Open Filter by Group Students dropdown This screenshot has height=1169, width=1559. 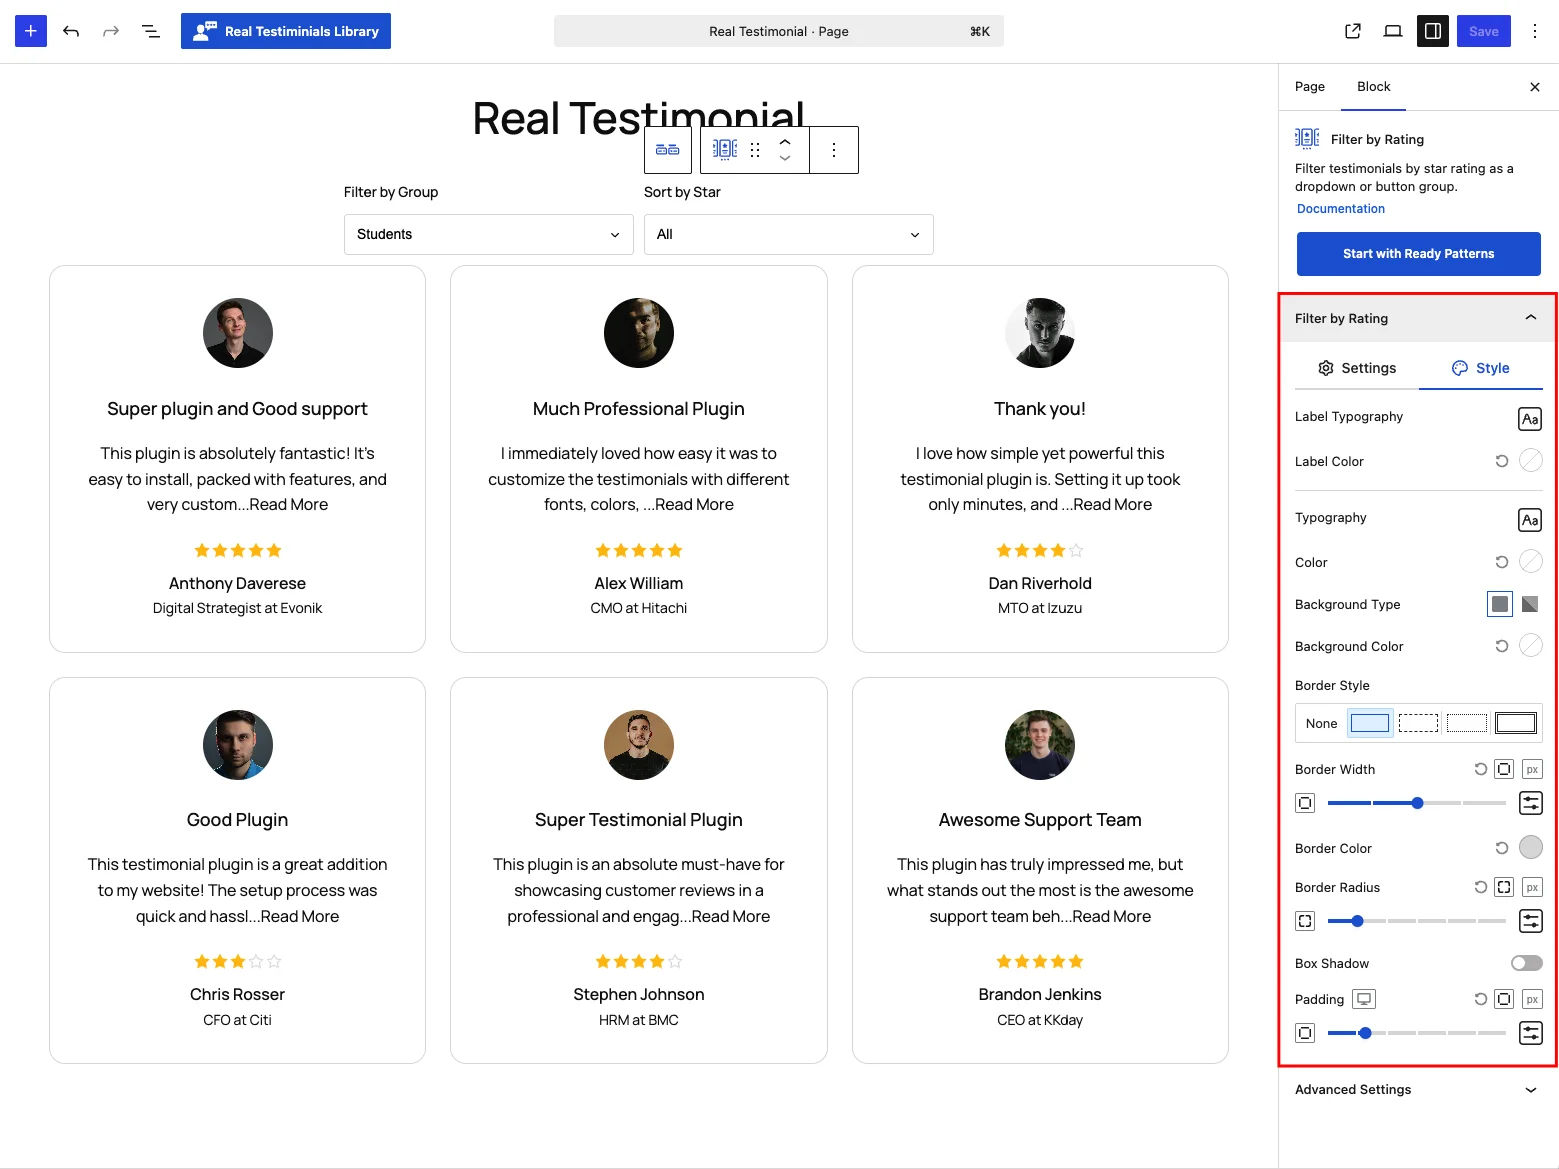click(x=489, y=234)
